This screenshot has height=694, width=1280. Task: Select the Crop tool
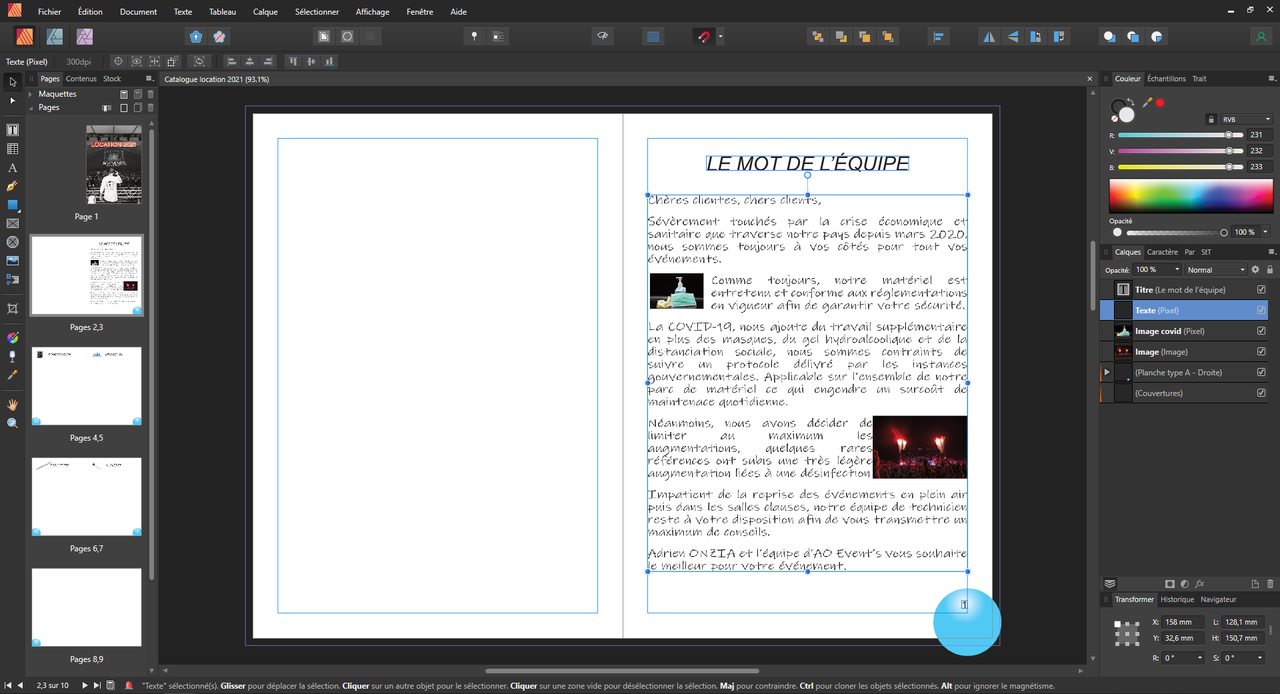(x=12, y=309)
